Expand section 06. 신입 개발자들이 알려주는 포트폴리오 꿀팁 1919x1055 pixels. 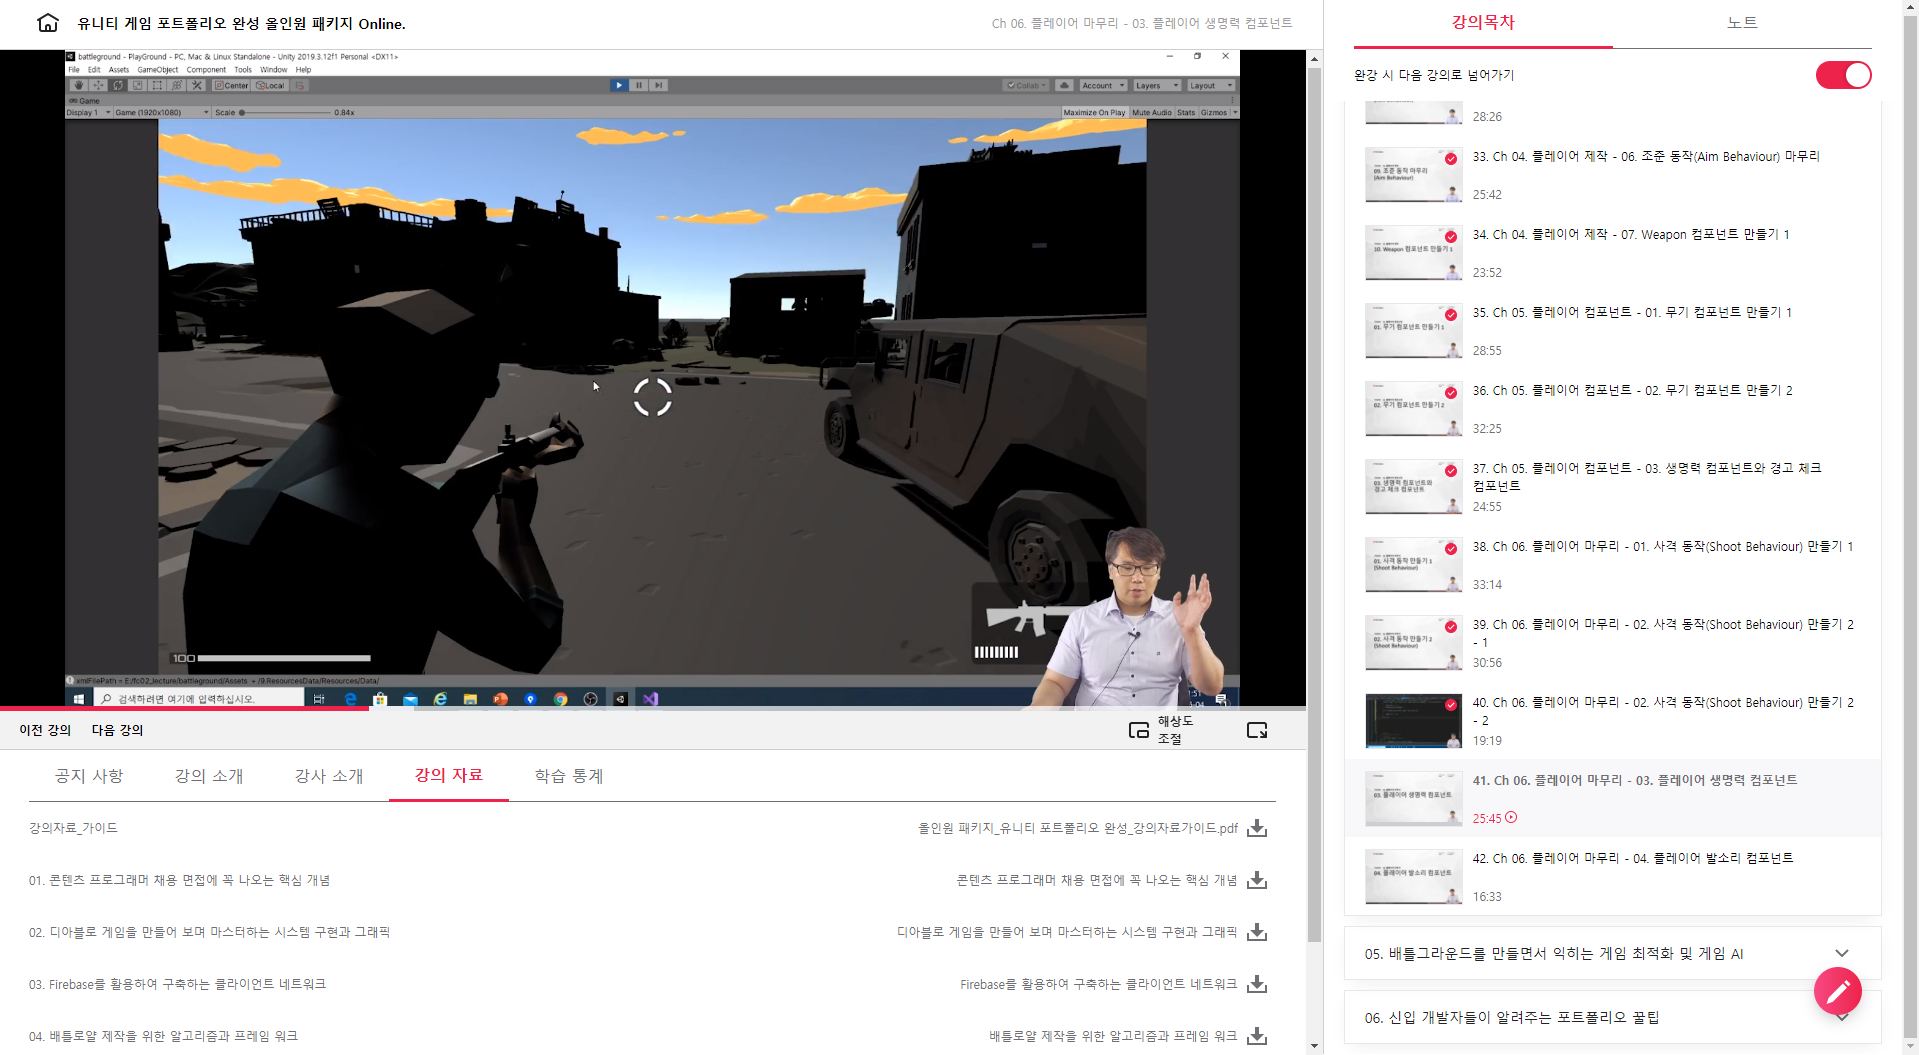pos(1612,1017)
